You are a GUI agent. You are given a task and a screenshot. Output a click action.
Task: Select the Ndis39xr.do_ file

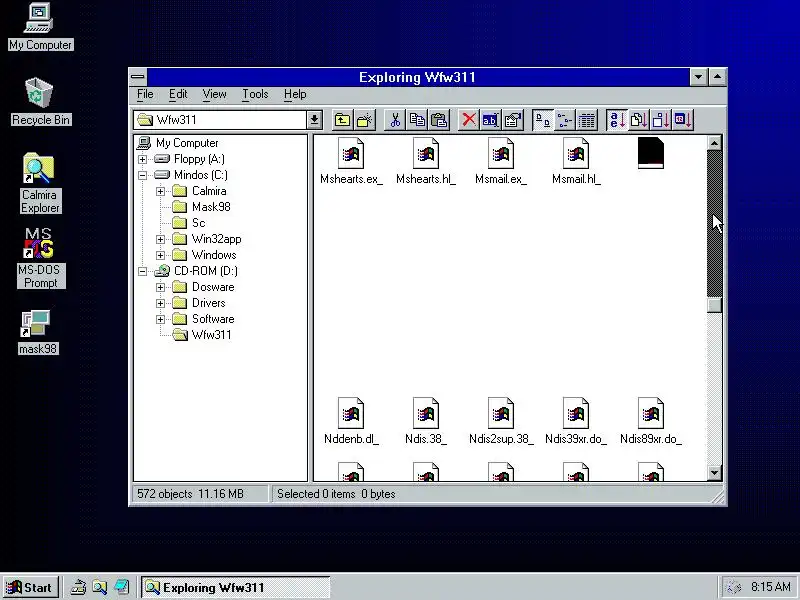(576, 421)
